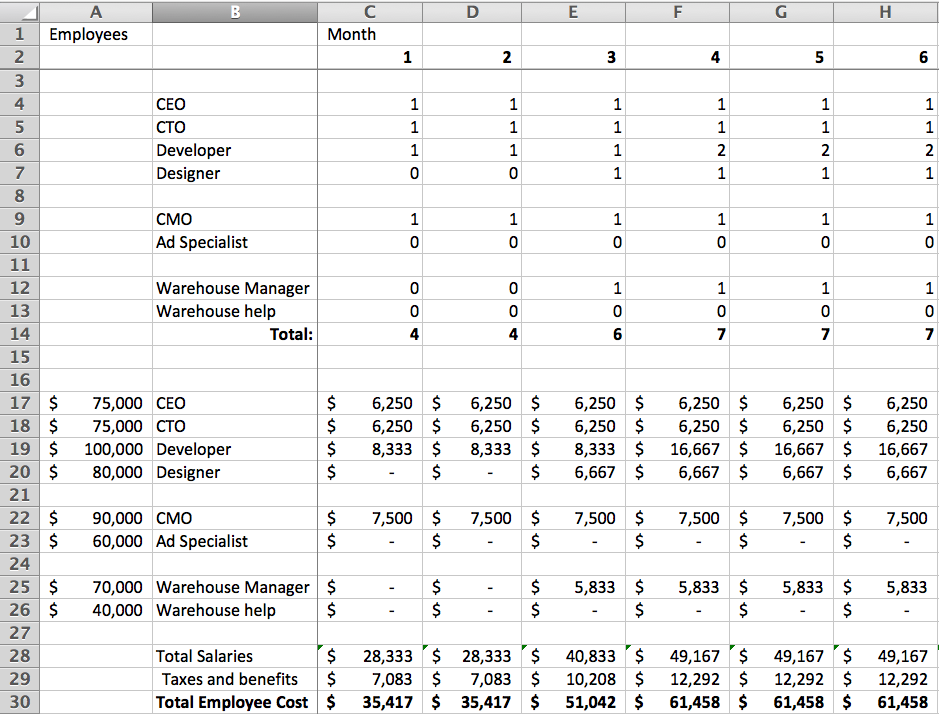Click CEO annual salary '75,000' in row 17
Viewport: 939px width, 714px height.
[x=96, y=403]
